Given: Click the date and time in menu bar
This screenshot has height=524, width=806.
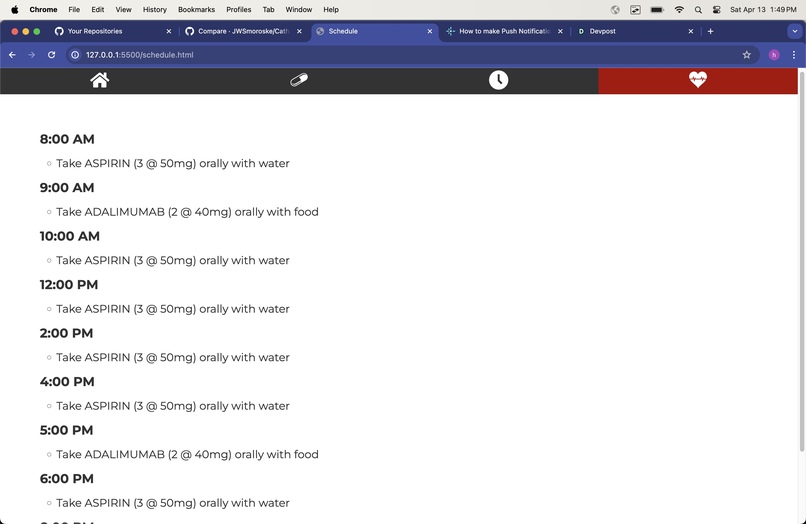Looking at the screenshot, I should tap(763, 9).
